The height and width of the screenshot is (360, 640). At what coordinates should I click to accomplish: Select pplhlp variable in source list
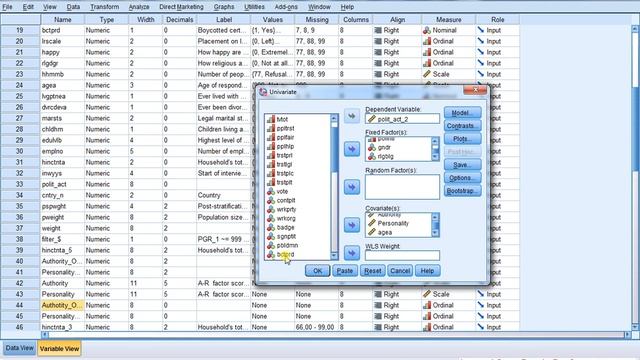285,146
